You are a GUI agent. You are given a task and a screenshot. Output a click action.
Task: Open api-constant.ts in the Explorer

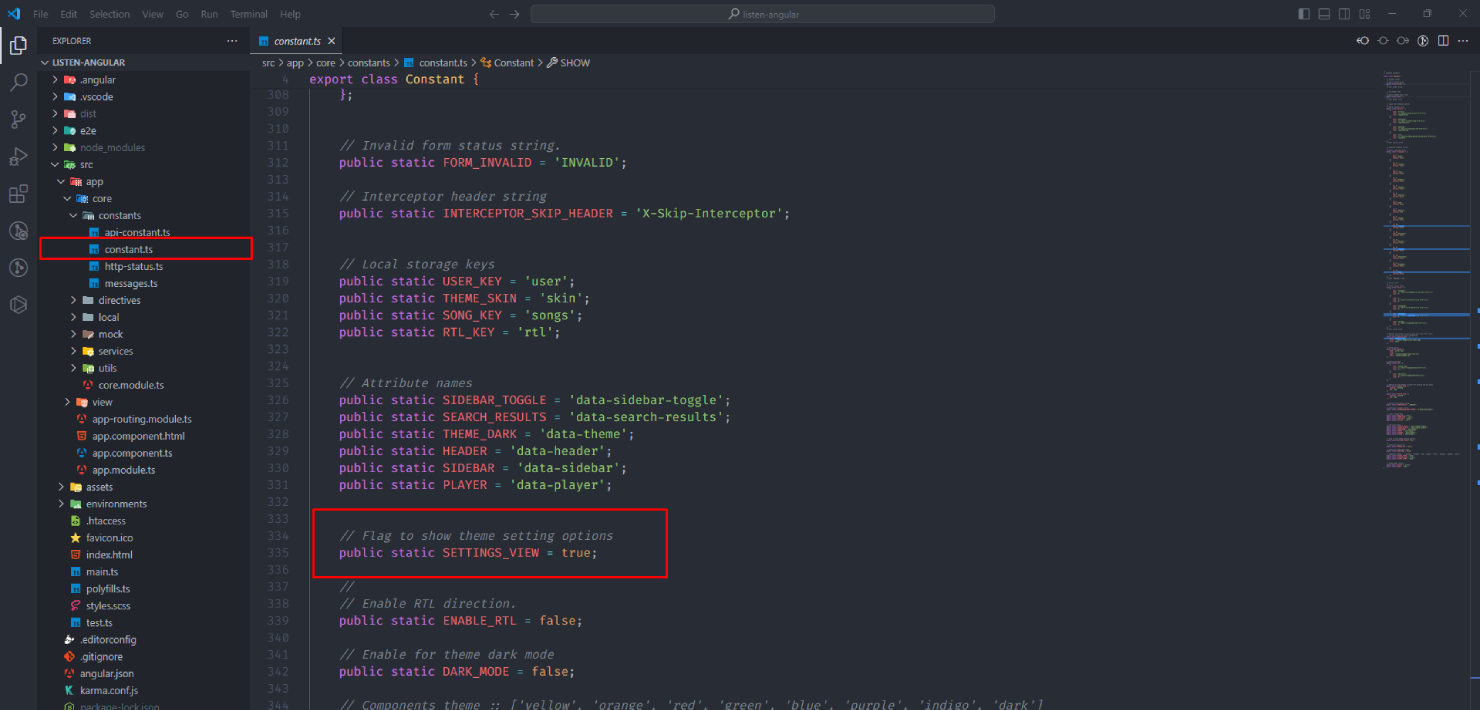pyautogui.click(x=146, y=233)
